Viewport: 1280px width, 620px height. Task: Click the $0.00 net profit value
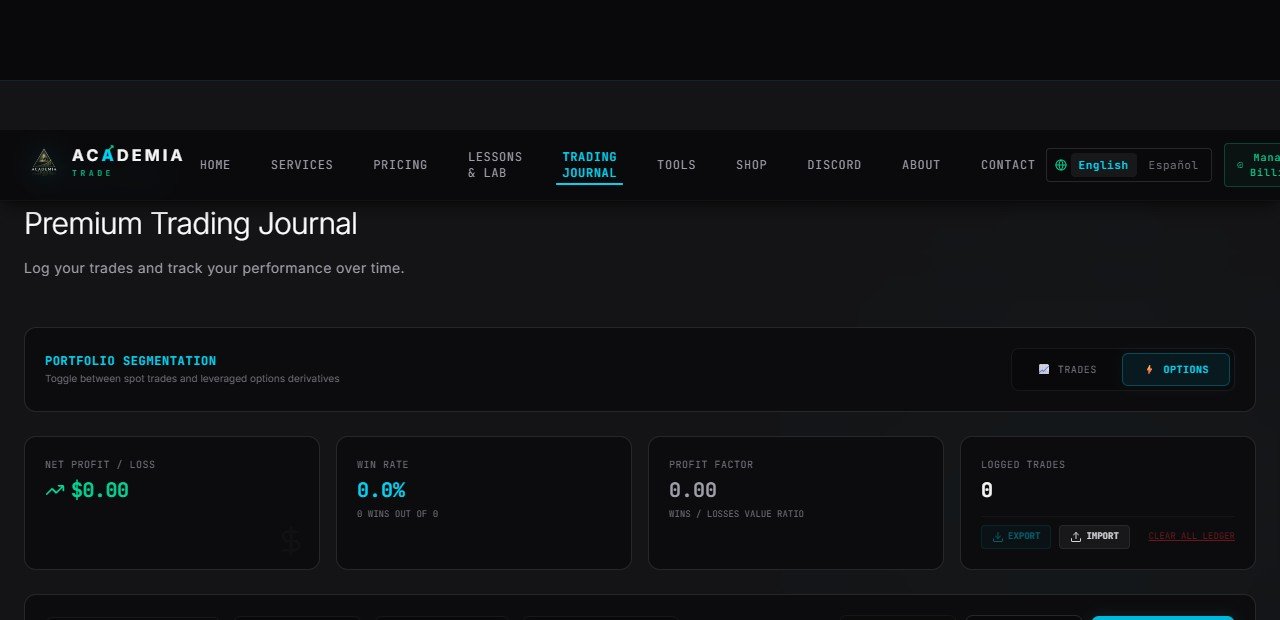(100, 490)
